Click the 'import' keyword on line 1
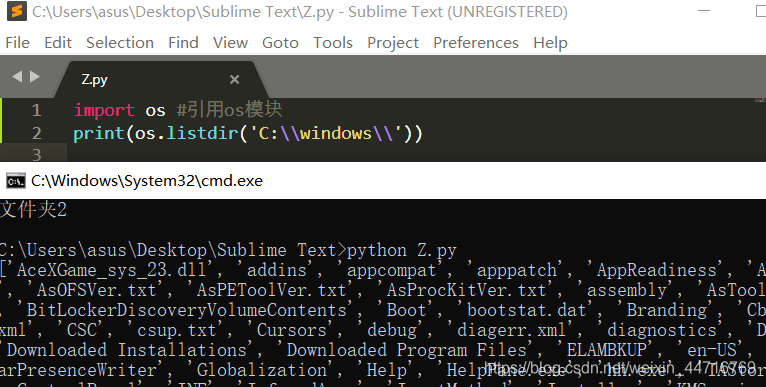 tap(104, 110)
